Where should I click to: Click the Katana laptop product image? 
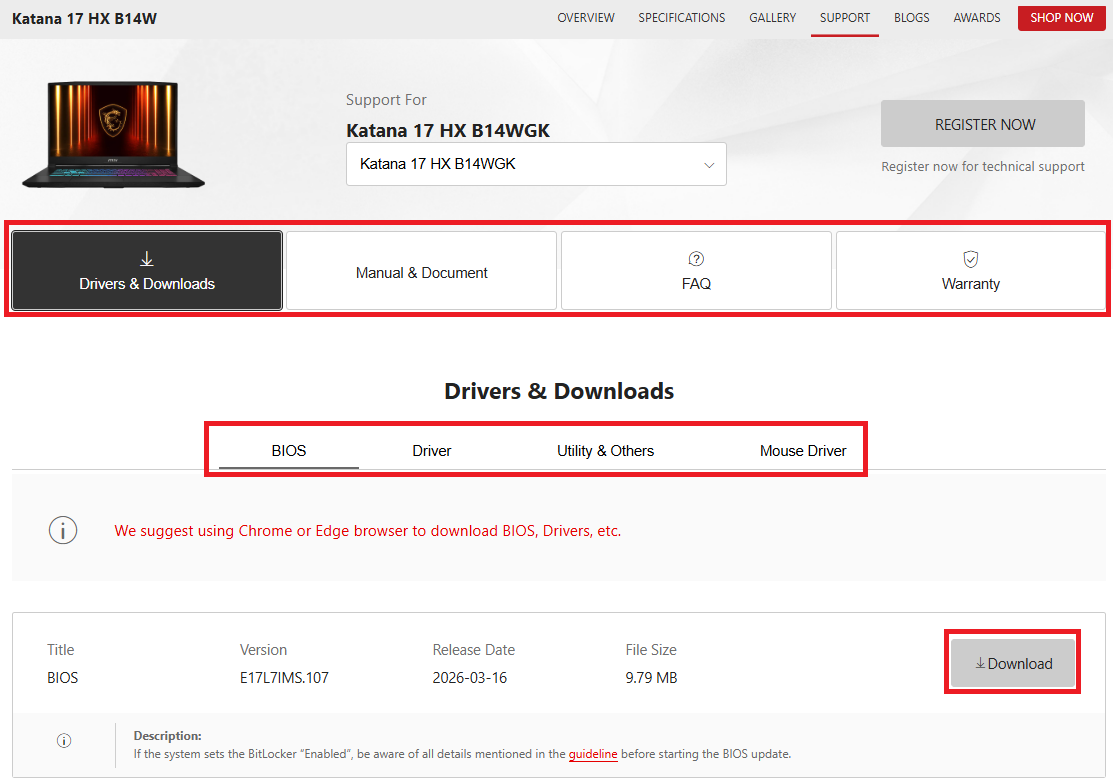(114, 134)
